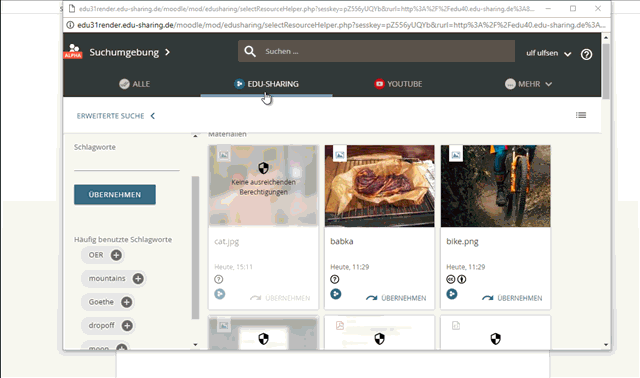Click ÜBERNEHMEN on the cat.jpg card
This screenshot has width=640, height=378.
coord(280,298)
